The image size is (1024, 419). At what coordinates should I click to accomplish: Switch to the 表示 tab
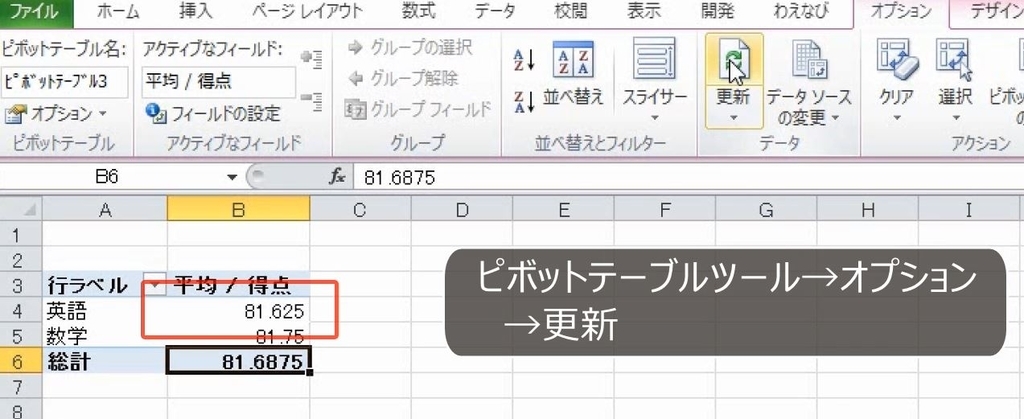(x=643, y=10)
